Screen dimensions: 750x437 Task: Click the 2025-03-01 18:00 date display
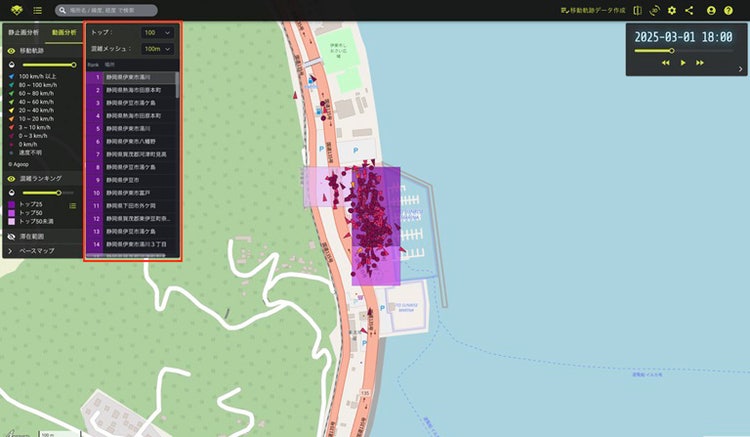683,37
